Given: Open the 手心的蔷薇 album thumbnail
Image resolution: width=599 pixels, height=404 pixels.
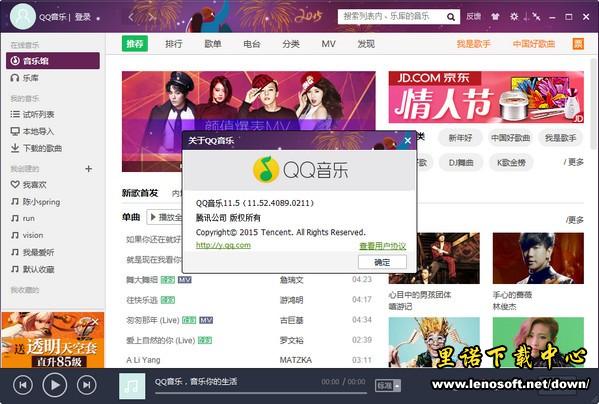Looking at the screenshot, I should pos(538,258).
